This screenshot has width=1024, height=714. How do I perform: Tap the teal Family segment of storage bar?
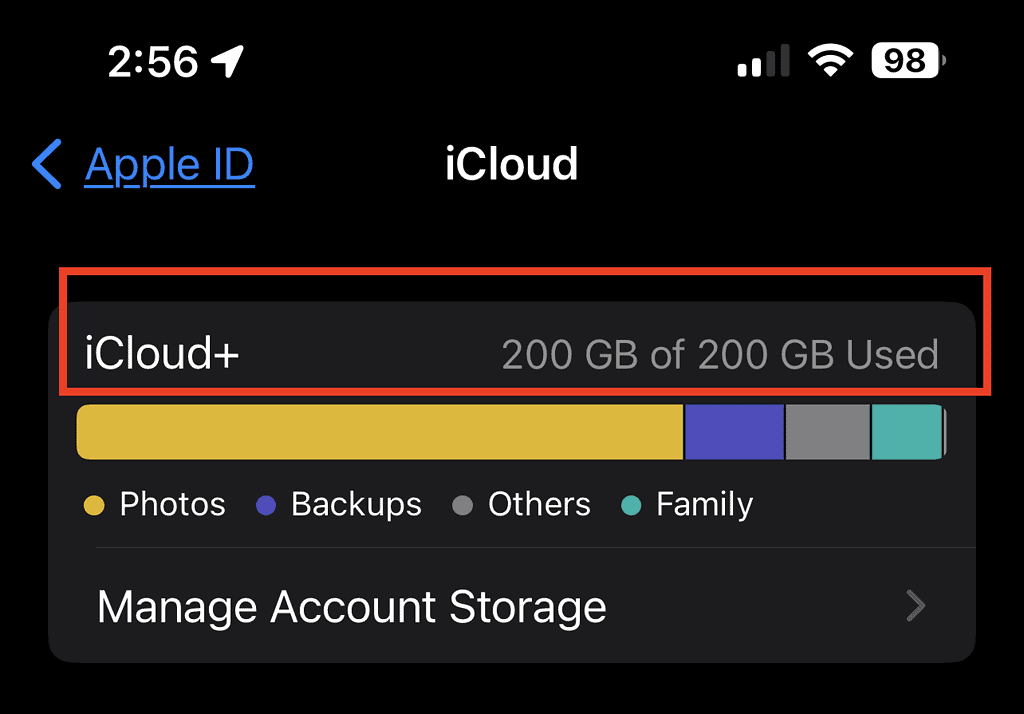906,432
